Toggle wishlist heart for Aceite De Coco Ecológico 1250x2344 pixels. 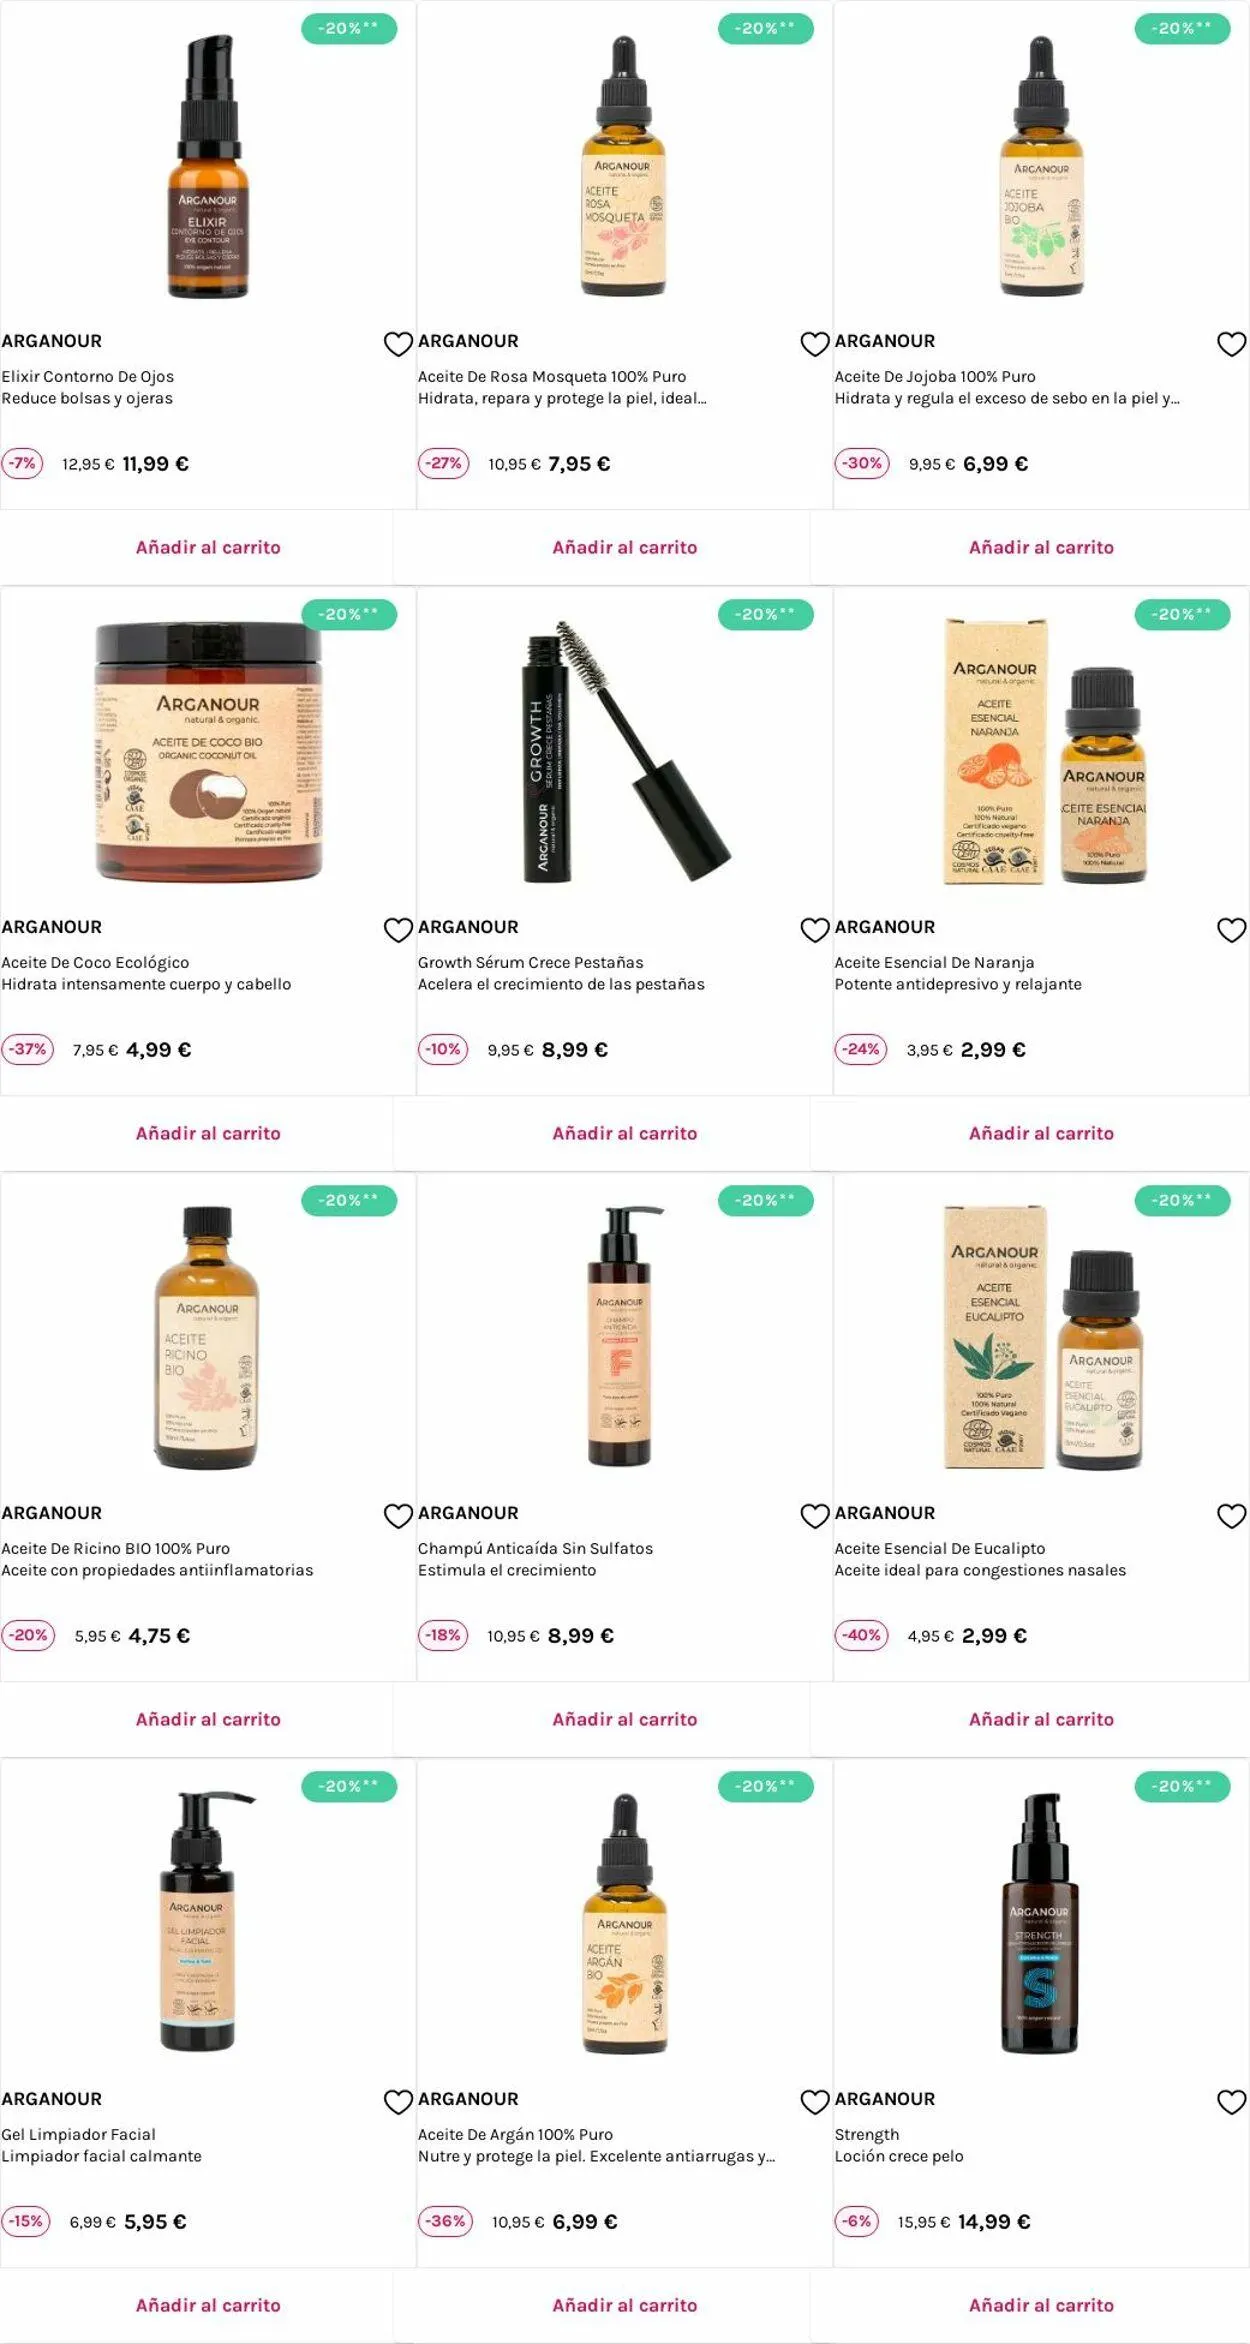pos(398,930)
